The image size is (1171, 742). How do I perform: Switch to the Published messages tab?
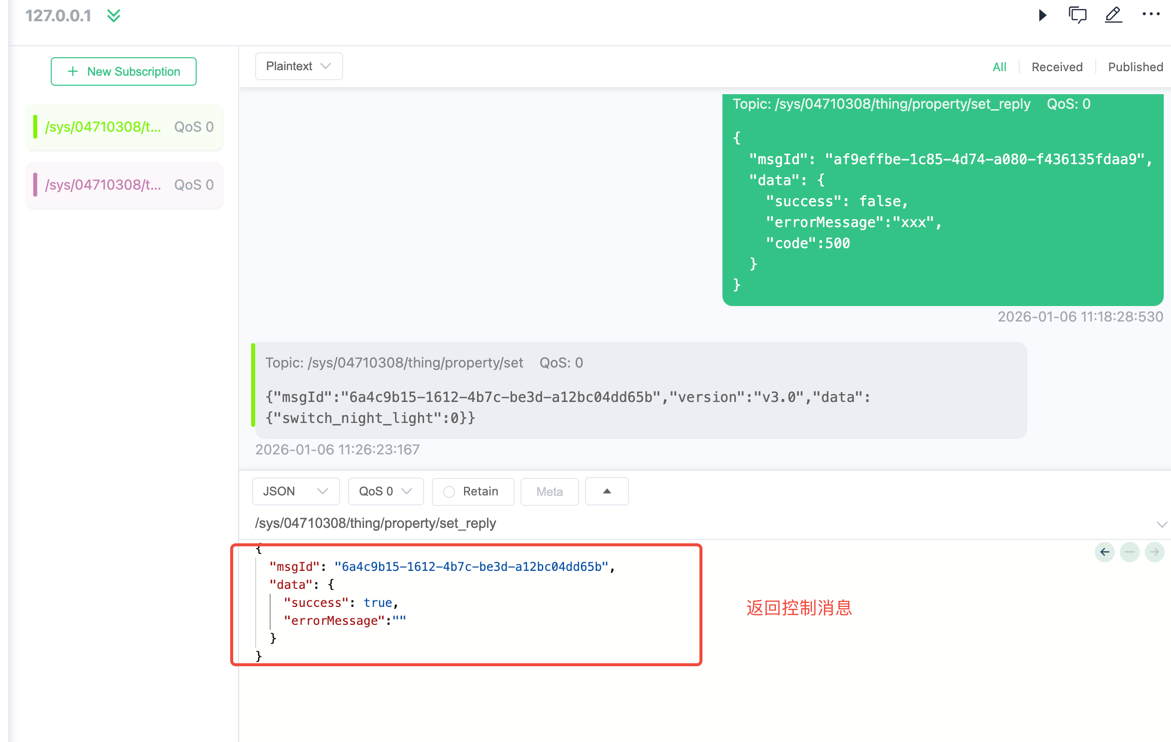click(x=1135, y=67)
